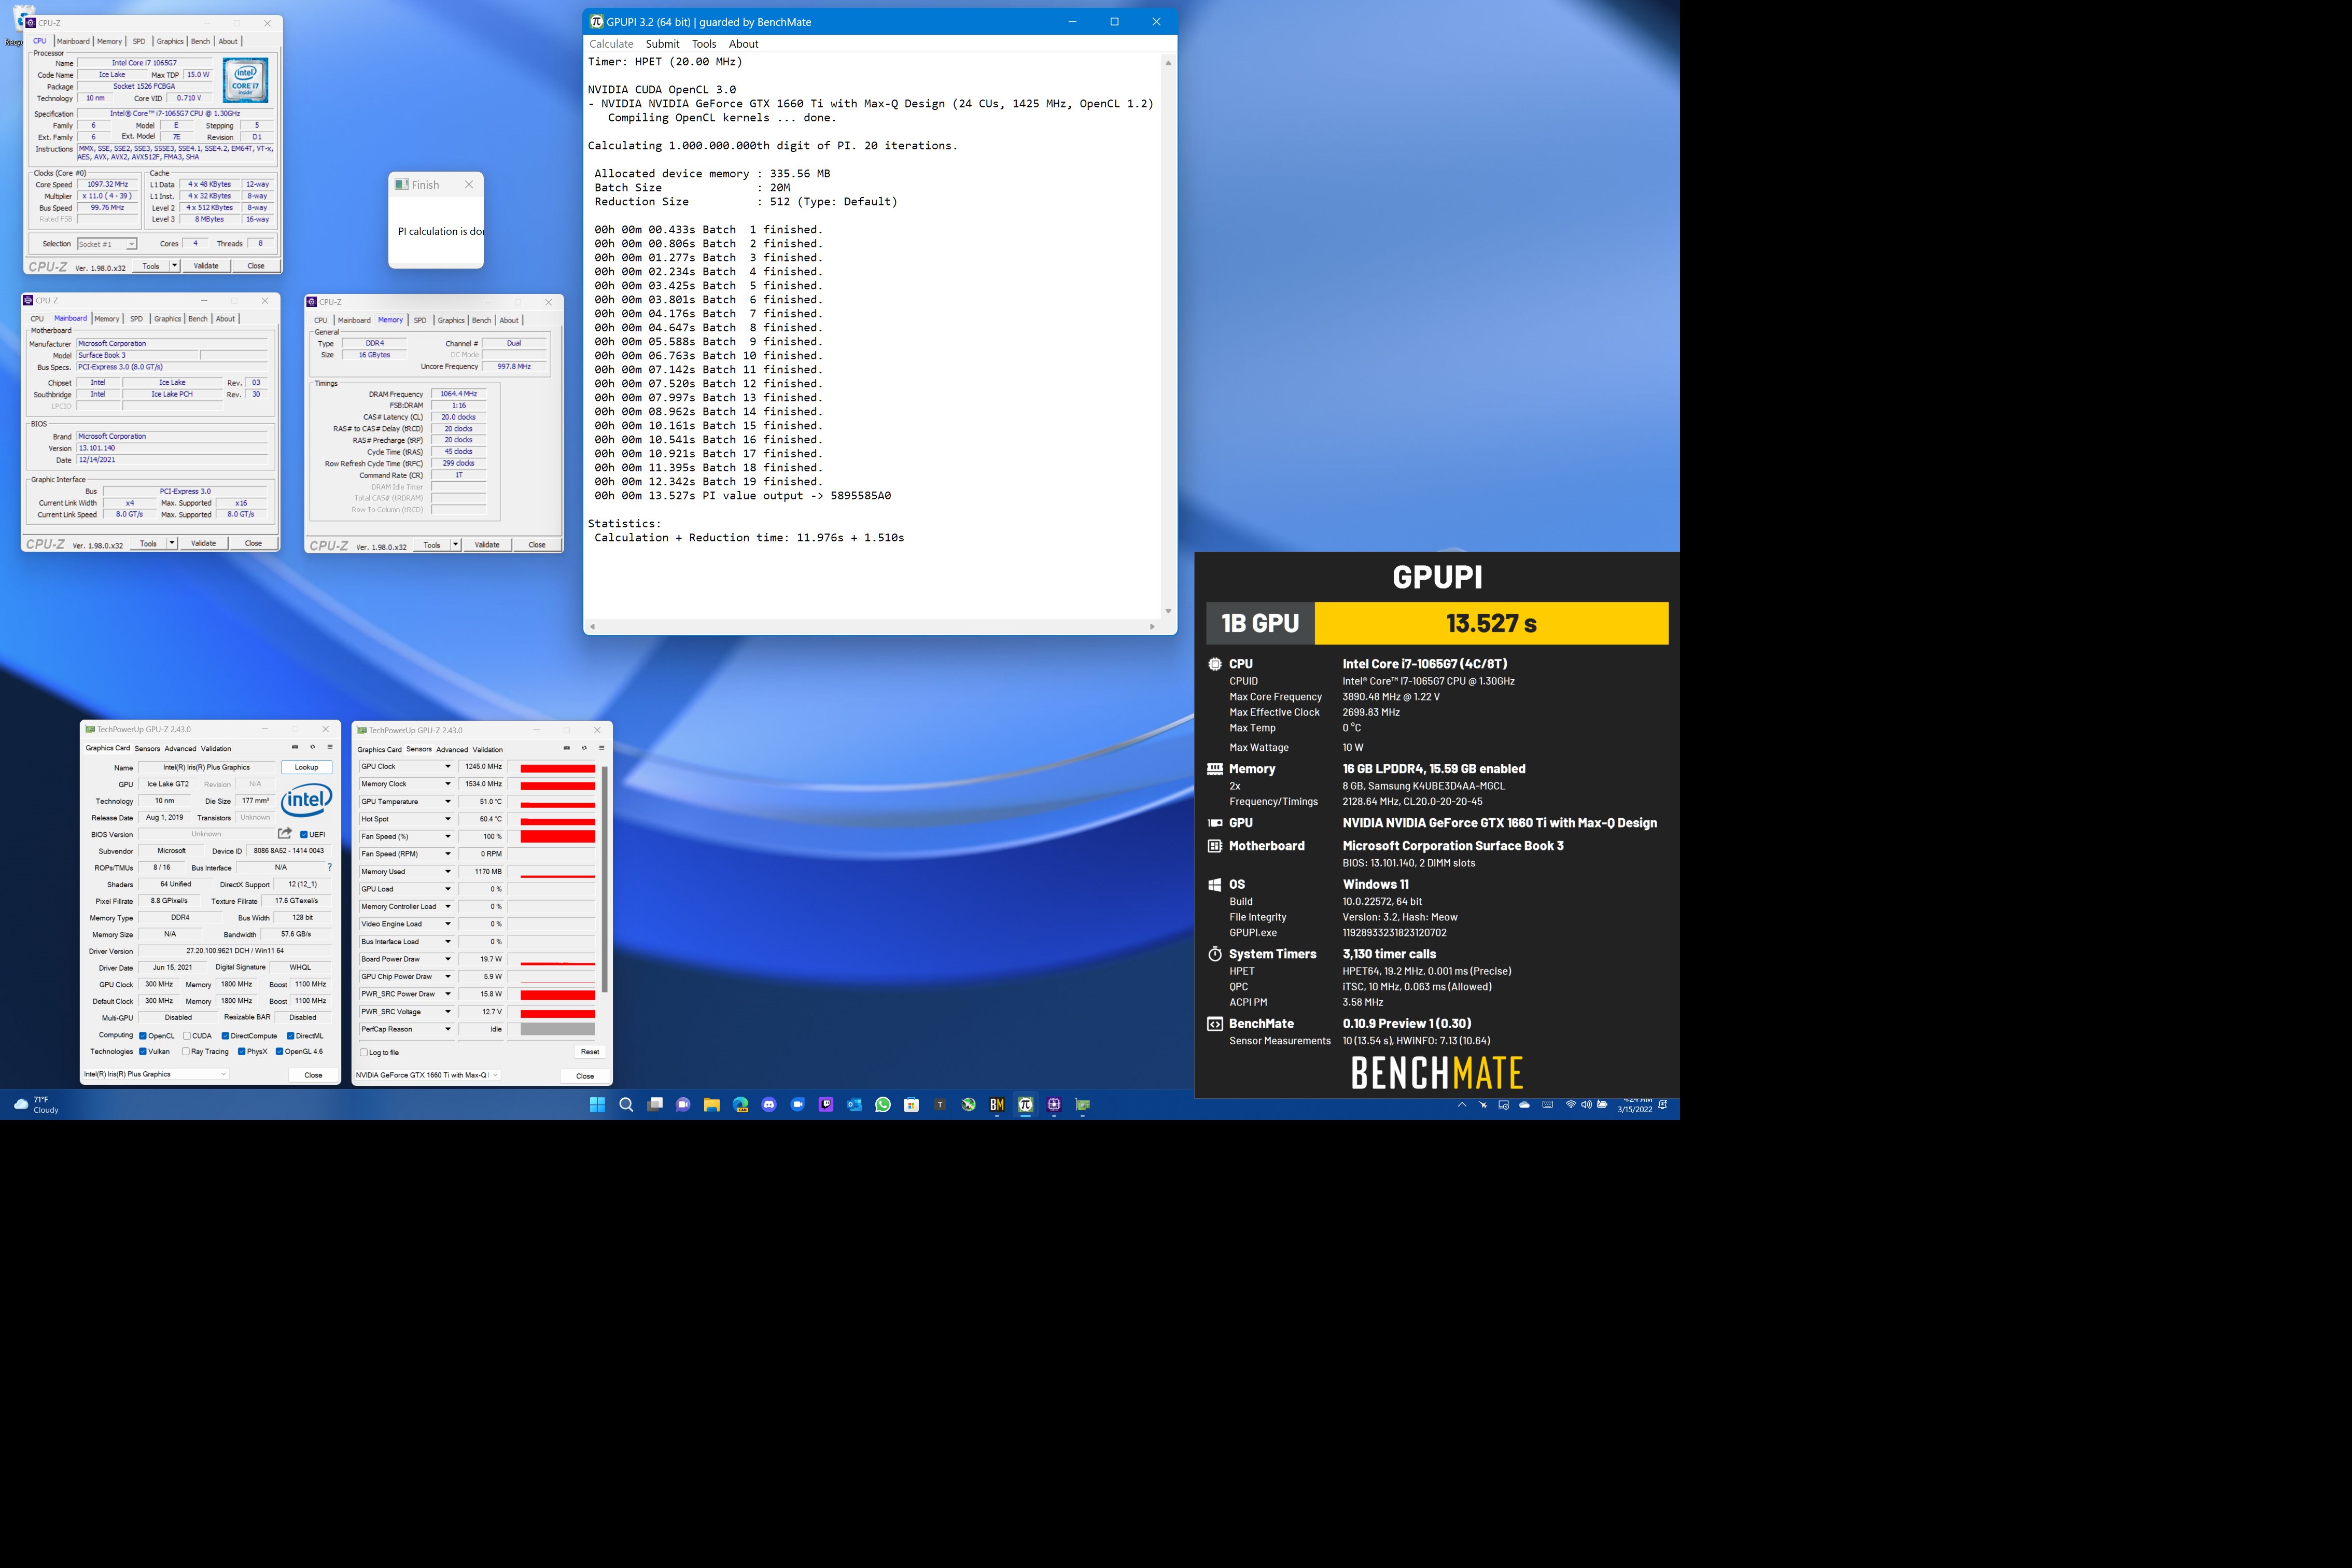The height and width of the screenshot is (1568, 2352).
Task: Click the refresh icon in NVIDIA GPU-Z Sensors window
Action: [584, 748]
